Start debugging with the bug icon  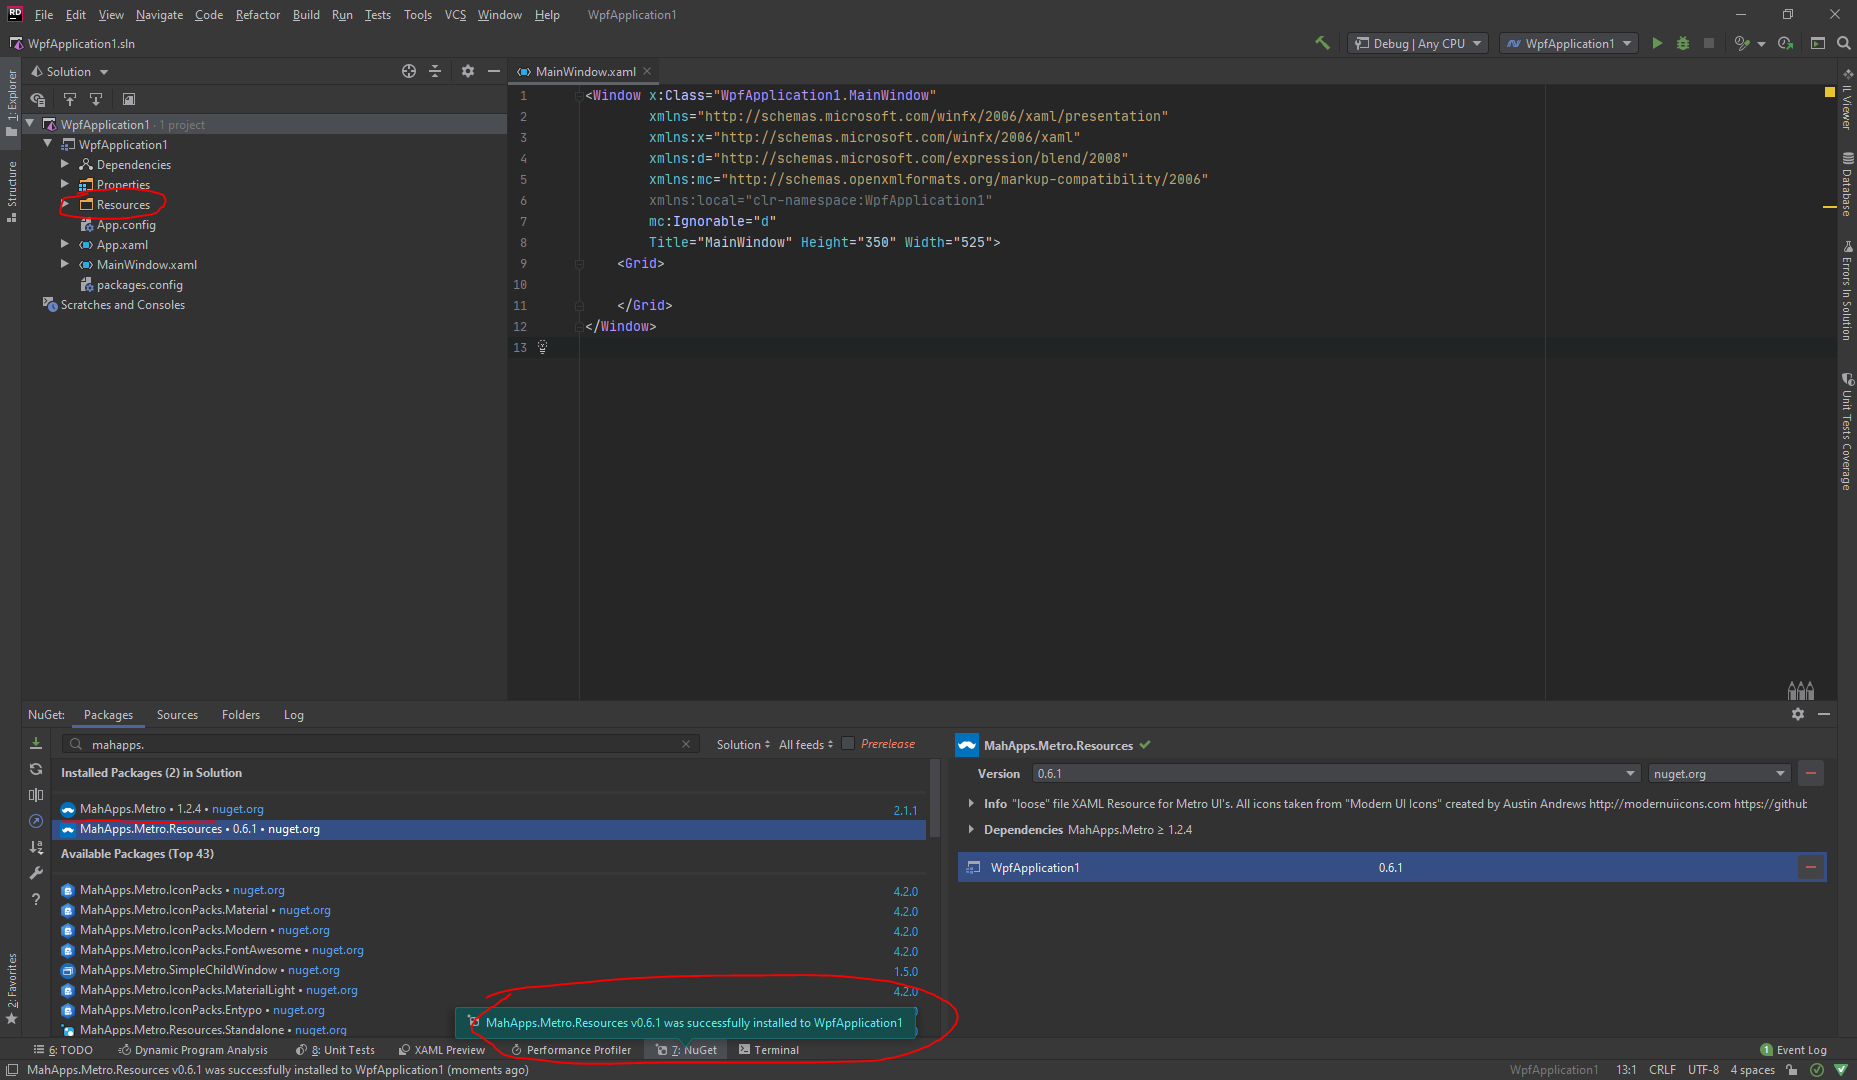click(1682, 43)
